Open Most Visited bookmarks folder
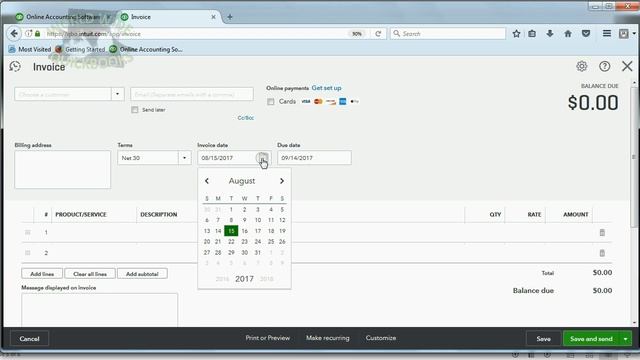This screenshot has height=360, width=640. (x=30, y=49)
